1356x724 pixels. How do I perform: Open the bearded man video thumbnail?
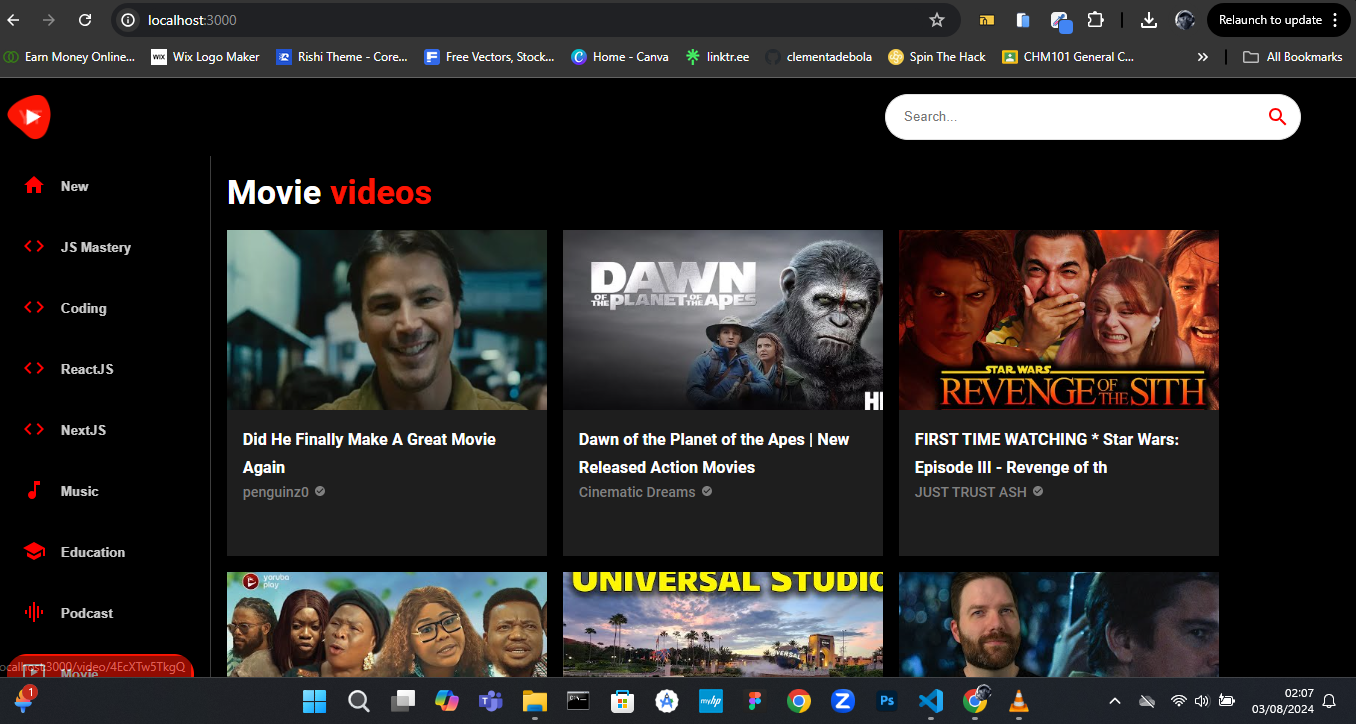point(1059,624)
